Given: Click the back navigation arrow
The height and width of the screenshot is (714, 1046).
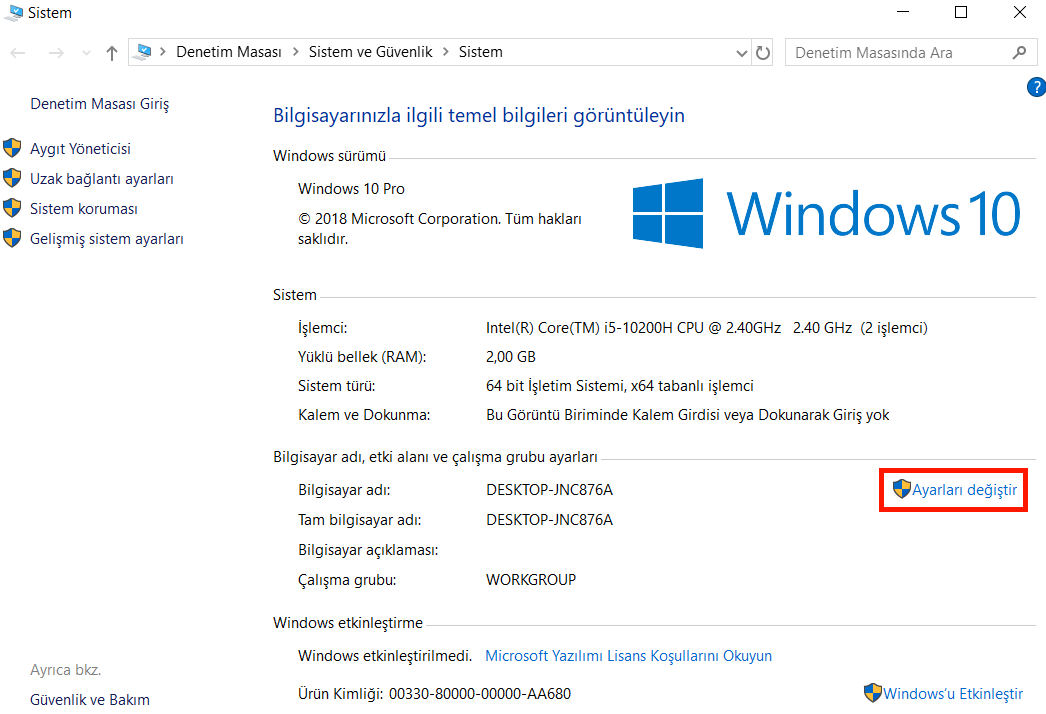Looking at the screenshot, I should point(18,53).
